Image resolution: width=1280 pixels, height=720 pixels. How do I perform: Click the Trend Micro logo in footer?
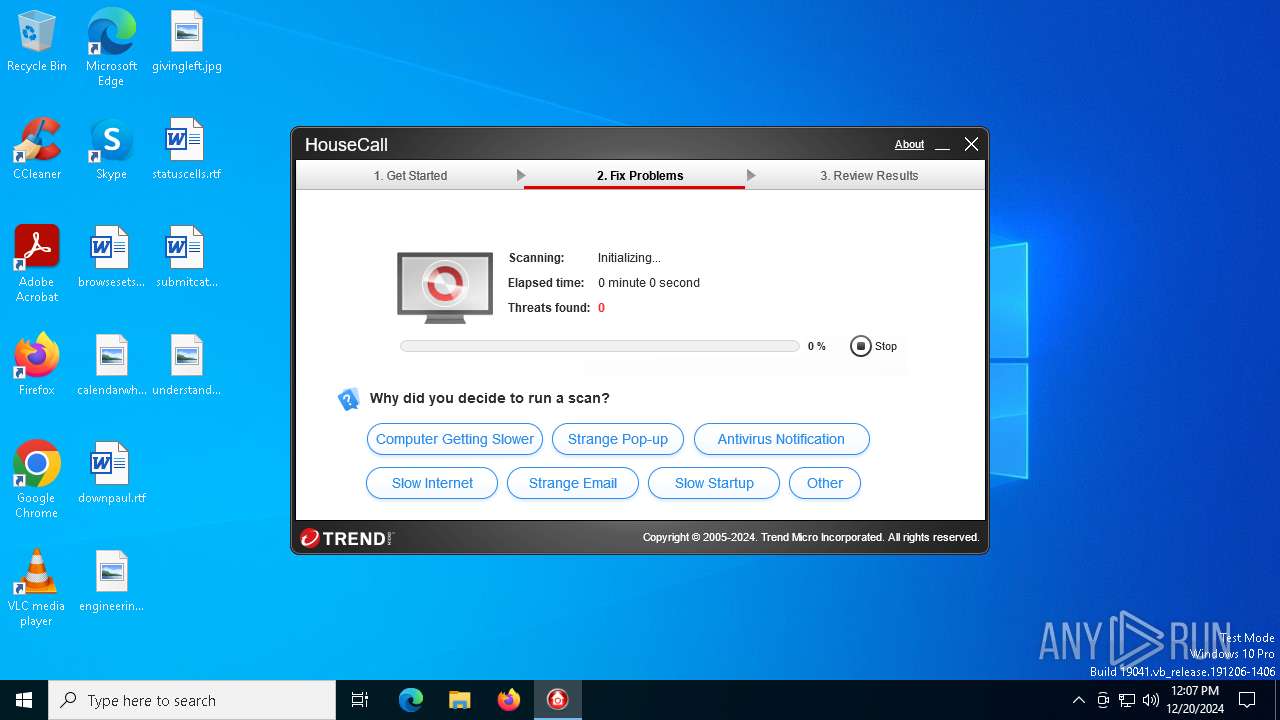347,538
